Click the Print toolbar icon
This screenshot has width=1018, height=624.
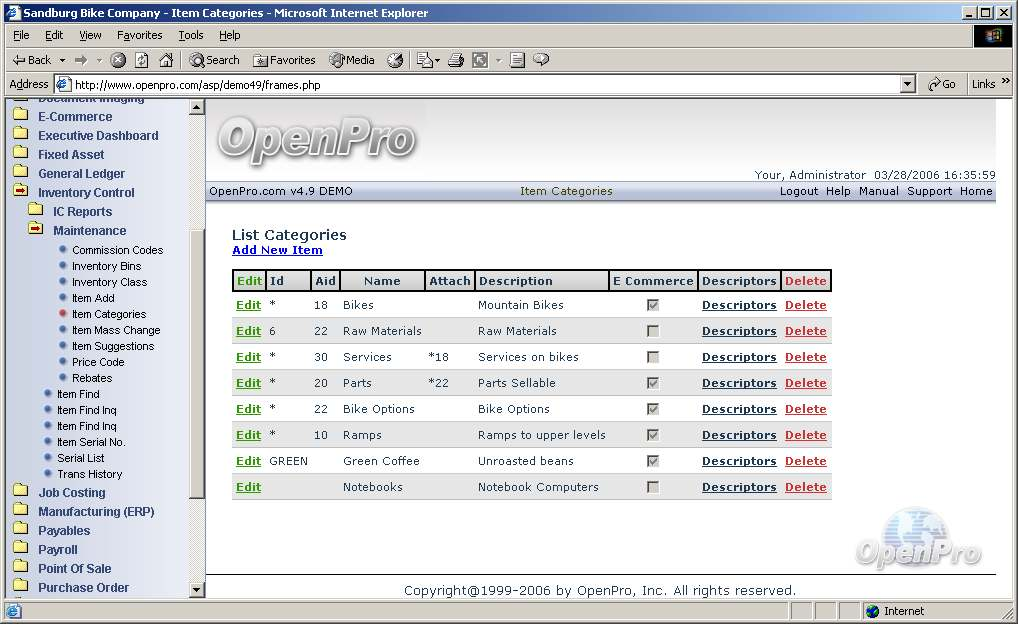coord(456,60)
